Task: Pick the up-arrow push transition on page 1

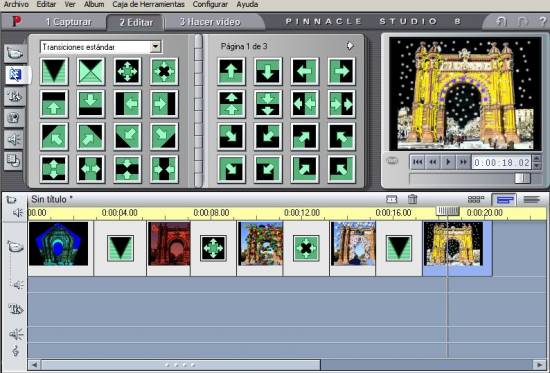Action: coord(231,72)
